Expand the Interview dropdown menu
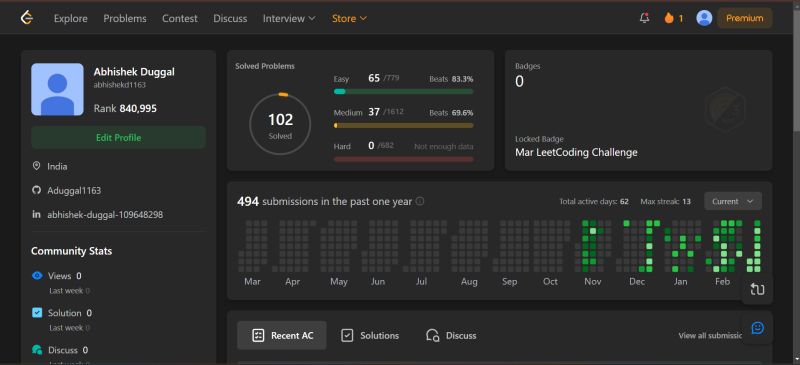Viewport: 800px width, 365px height. 289,18
